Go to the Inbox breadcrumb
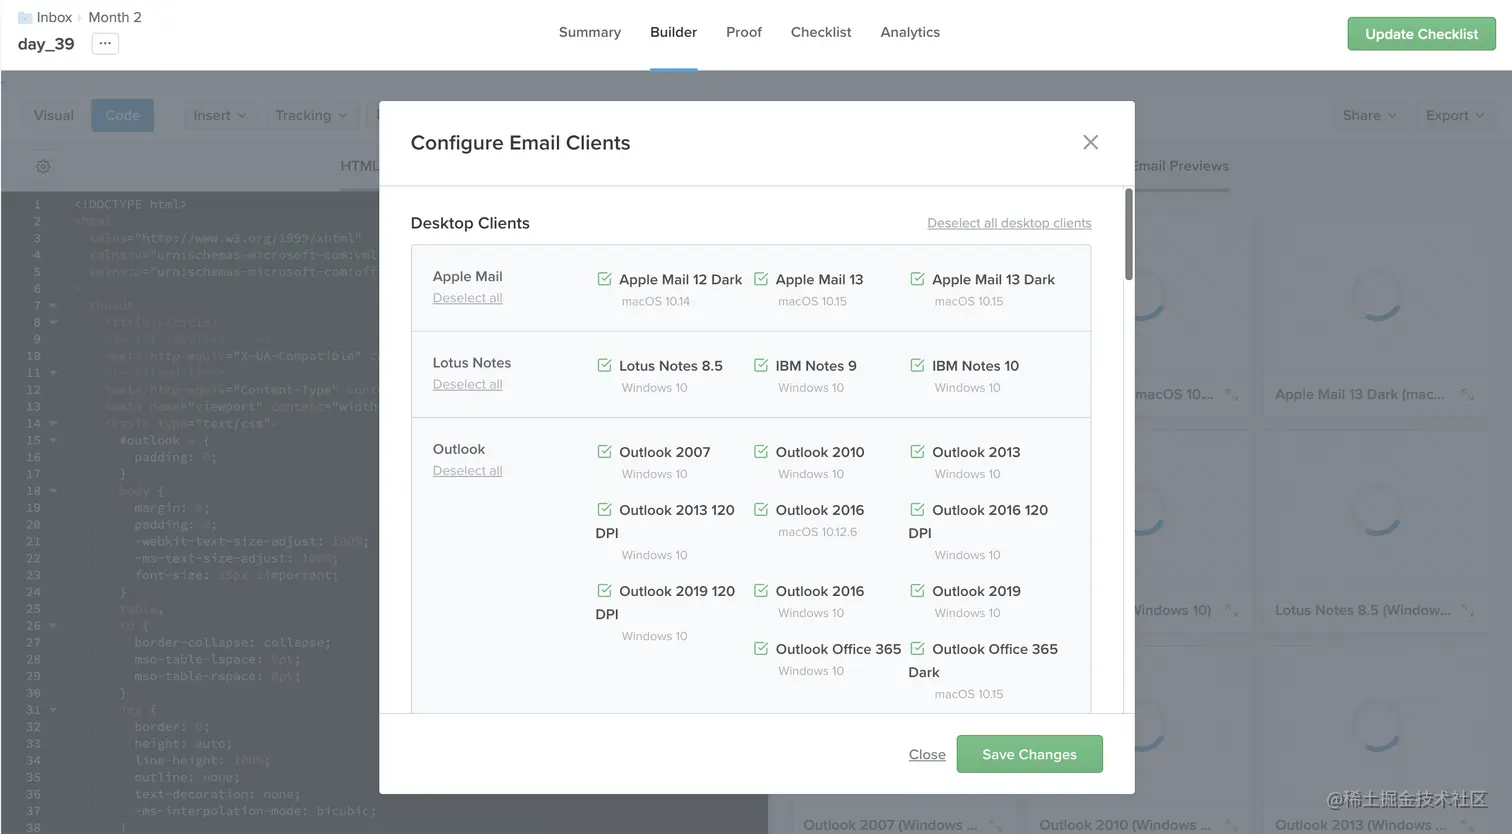This screenshot has width=1512, height=834. point(54,18)
